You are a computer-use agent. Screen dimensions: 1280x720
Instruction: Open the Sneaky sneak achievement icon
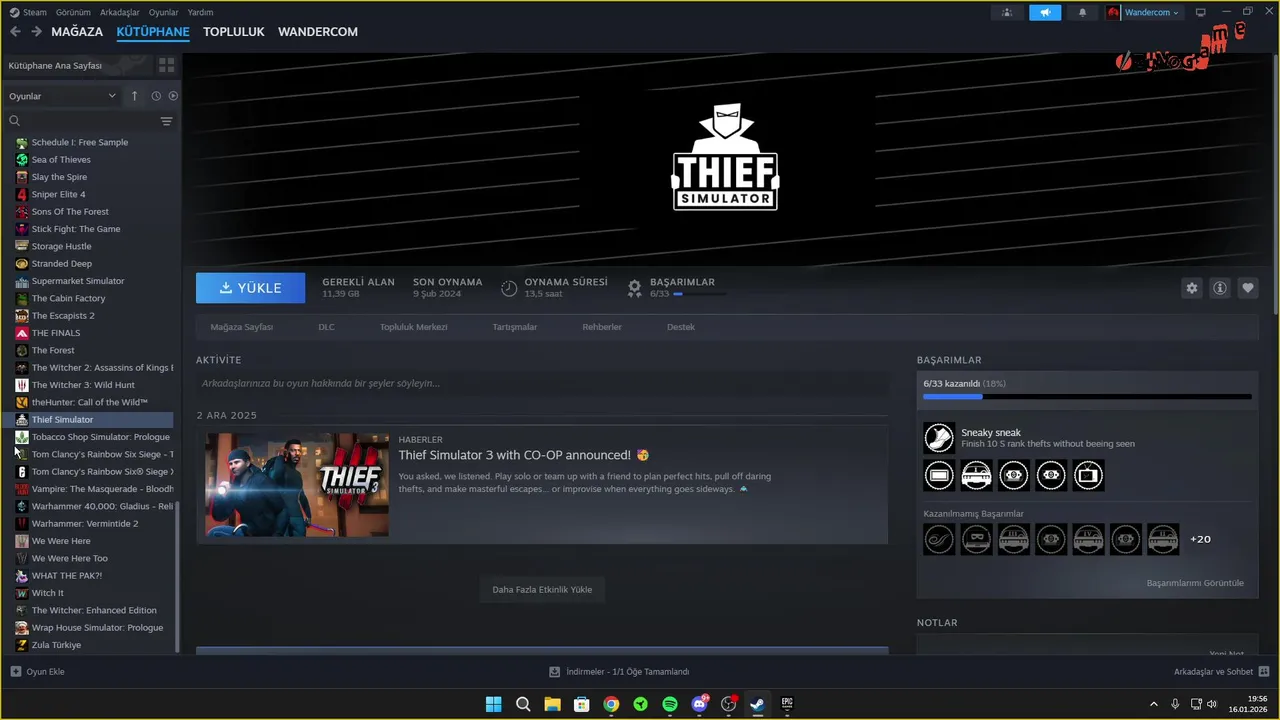click(939, 438)
